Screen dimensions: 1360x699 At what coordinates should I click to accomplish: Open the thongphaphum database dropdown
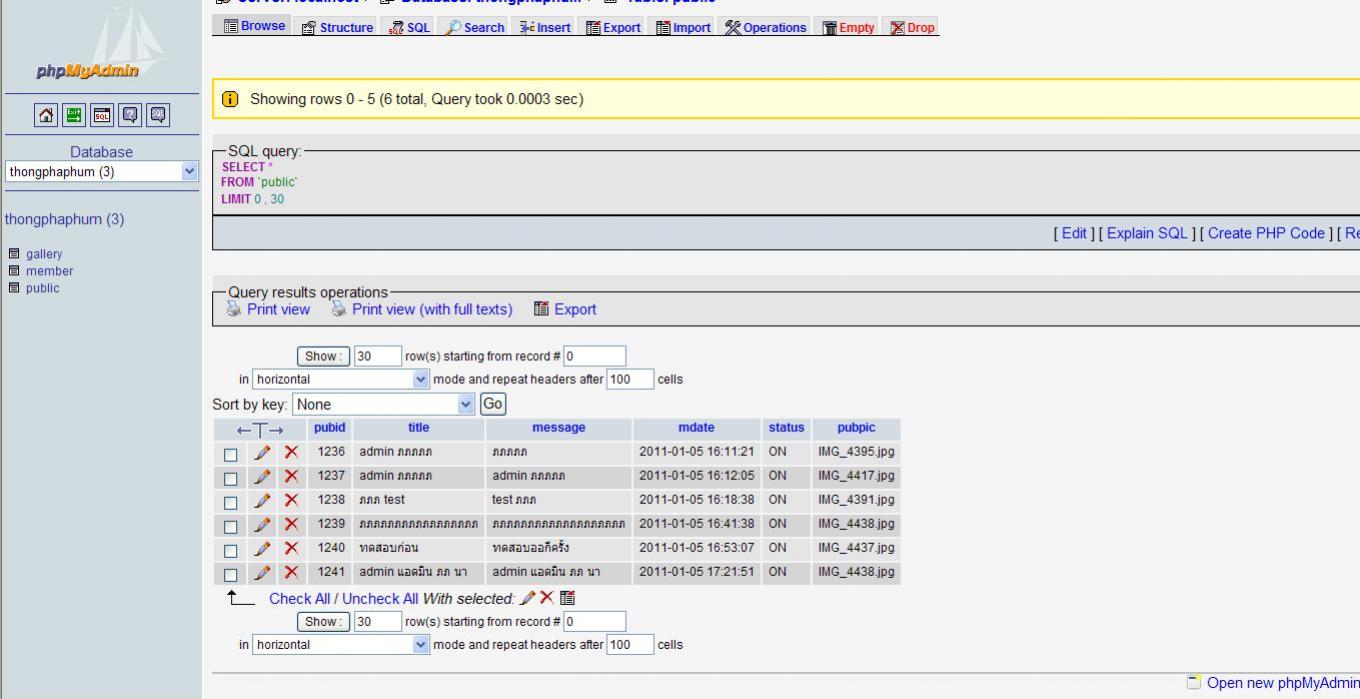tap(101, 172)
